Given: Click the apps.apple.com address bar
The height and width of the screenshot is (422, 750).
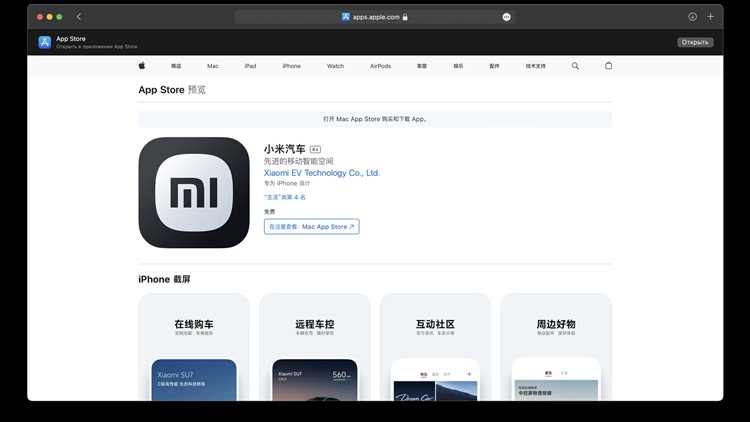Looking at the screenshot, I should pos(375,17).
